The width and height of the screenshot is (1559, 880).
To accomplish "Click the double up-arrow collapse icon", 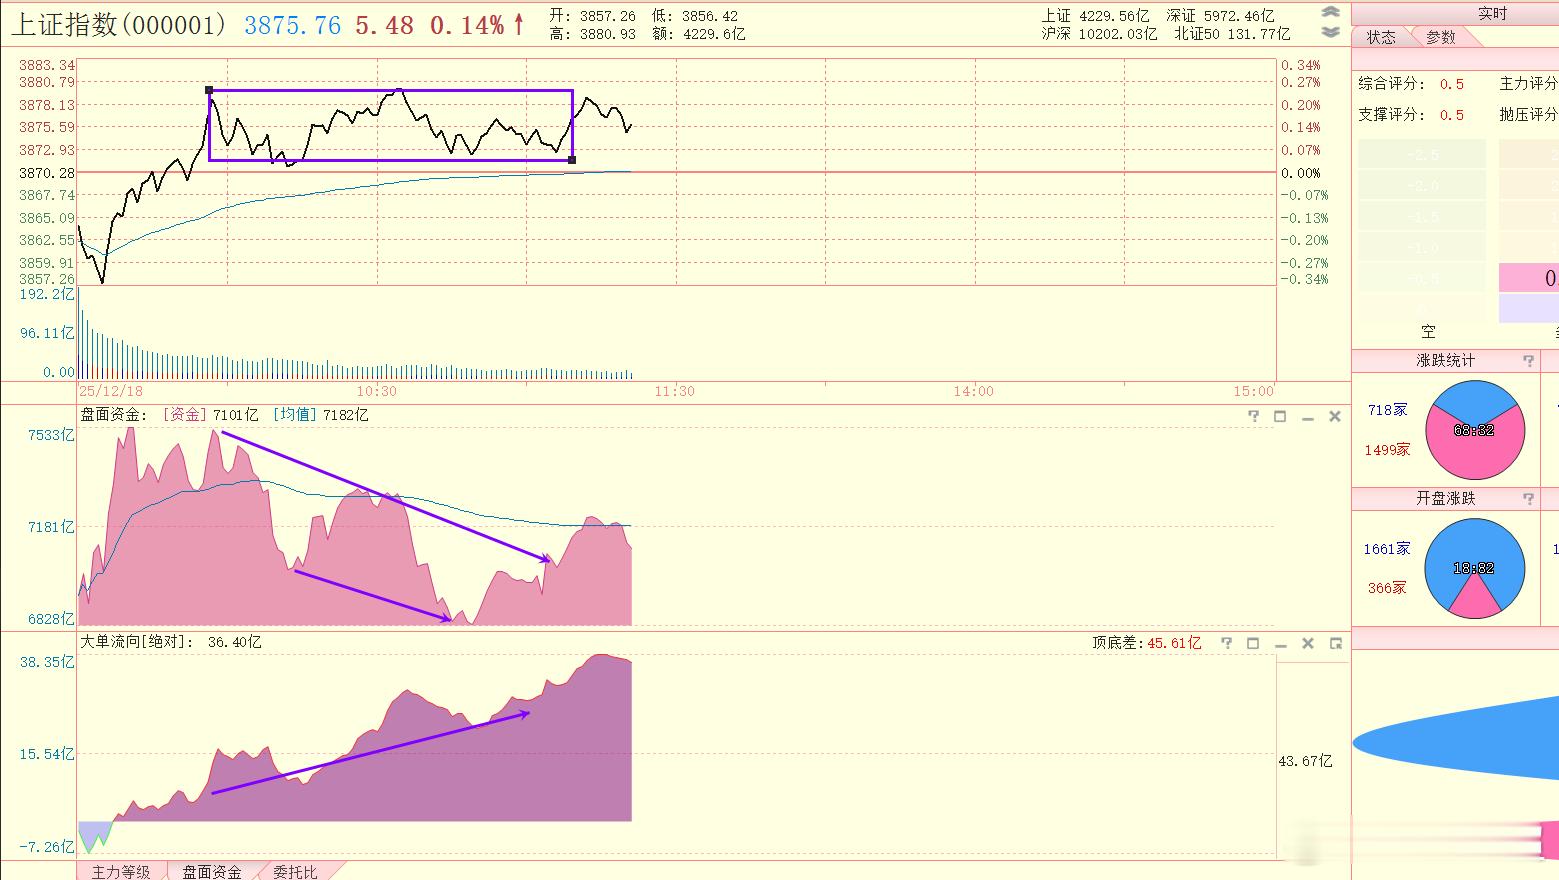I will pyautogui.click(x=1330, y=13).
